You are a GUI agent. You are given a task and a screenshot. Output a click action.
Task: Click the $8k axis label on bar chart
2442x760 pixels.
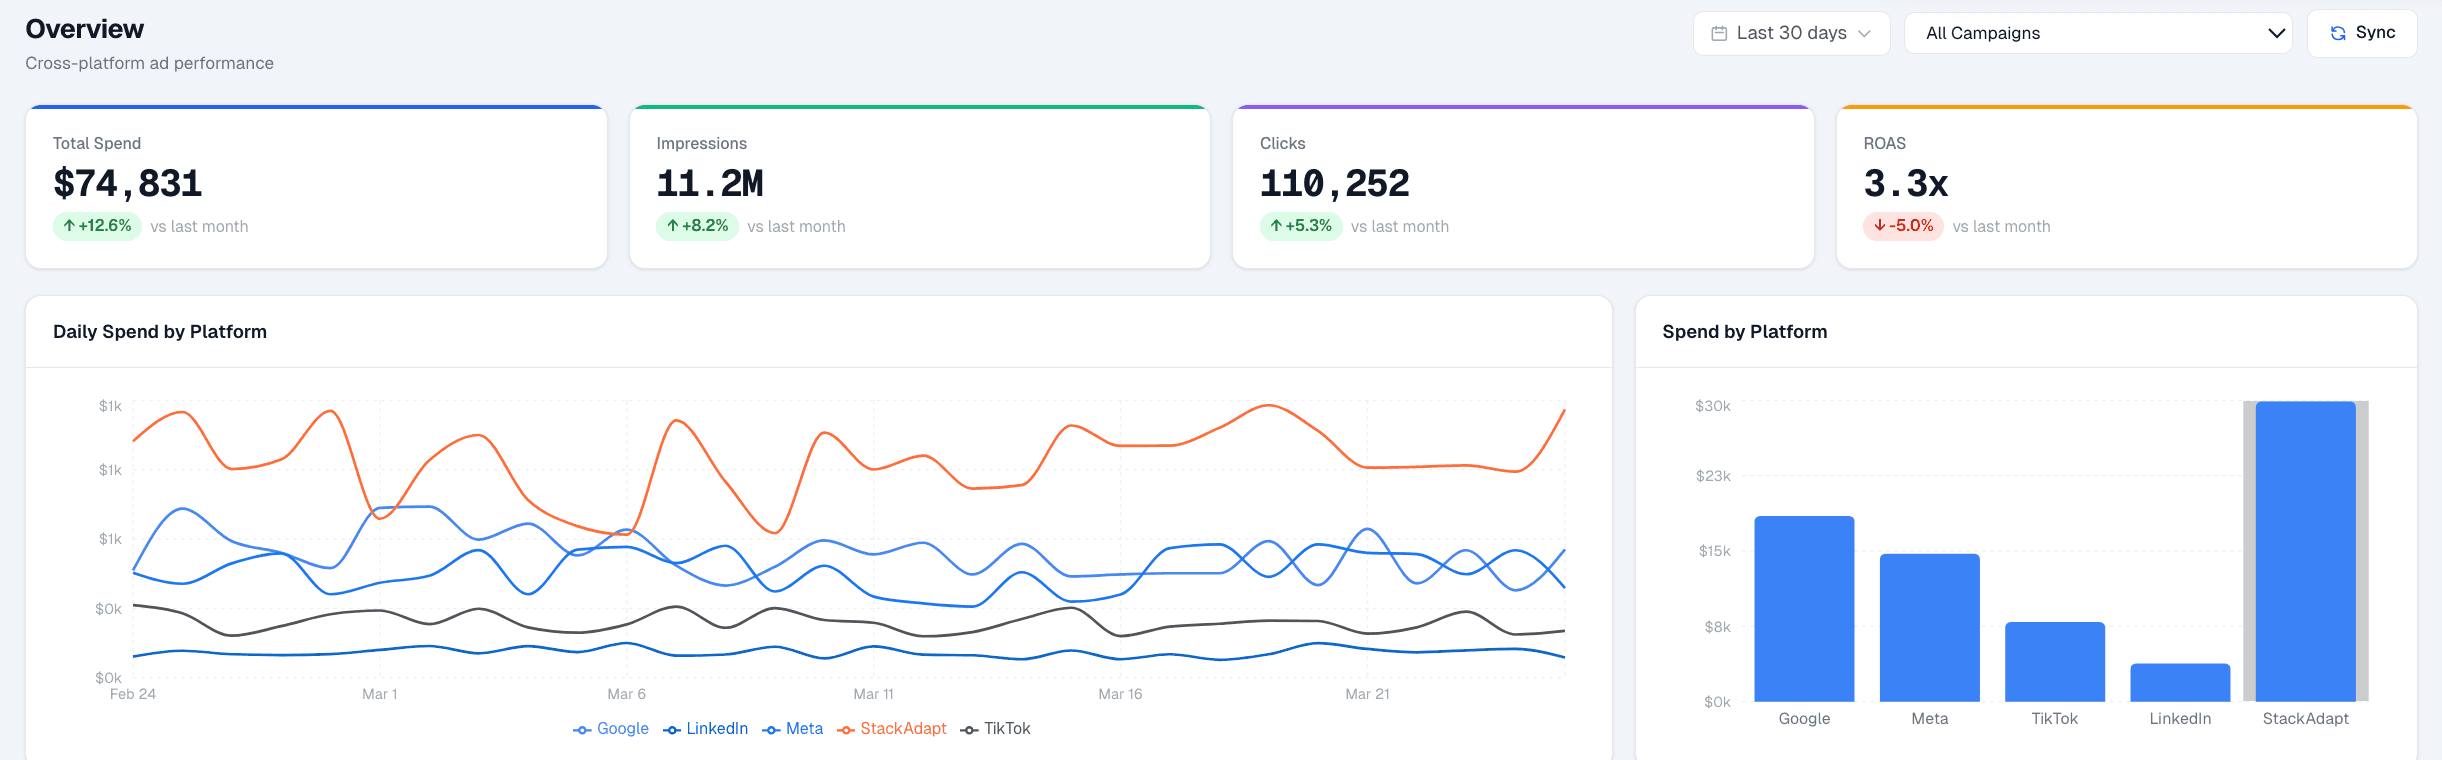[x=1718, y=627]
